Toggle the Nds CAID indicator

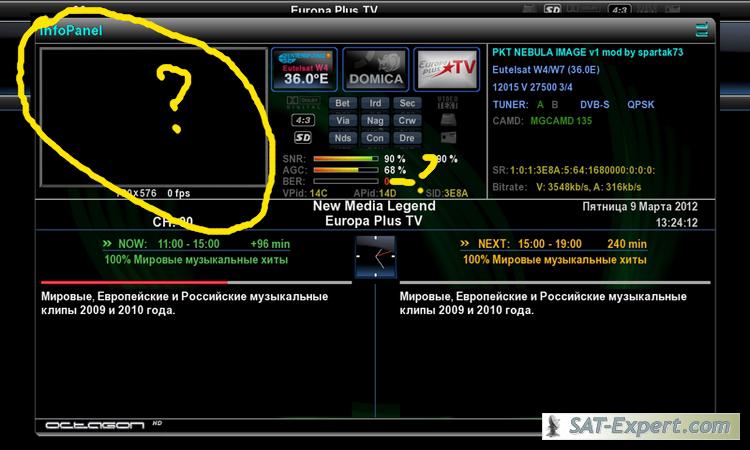pyautogui.click(x=342, y=138)
